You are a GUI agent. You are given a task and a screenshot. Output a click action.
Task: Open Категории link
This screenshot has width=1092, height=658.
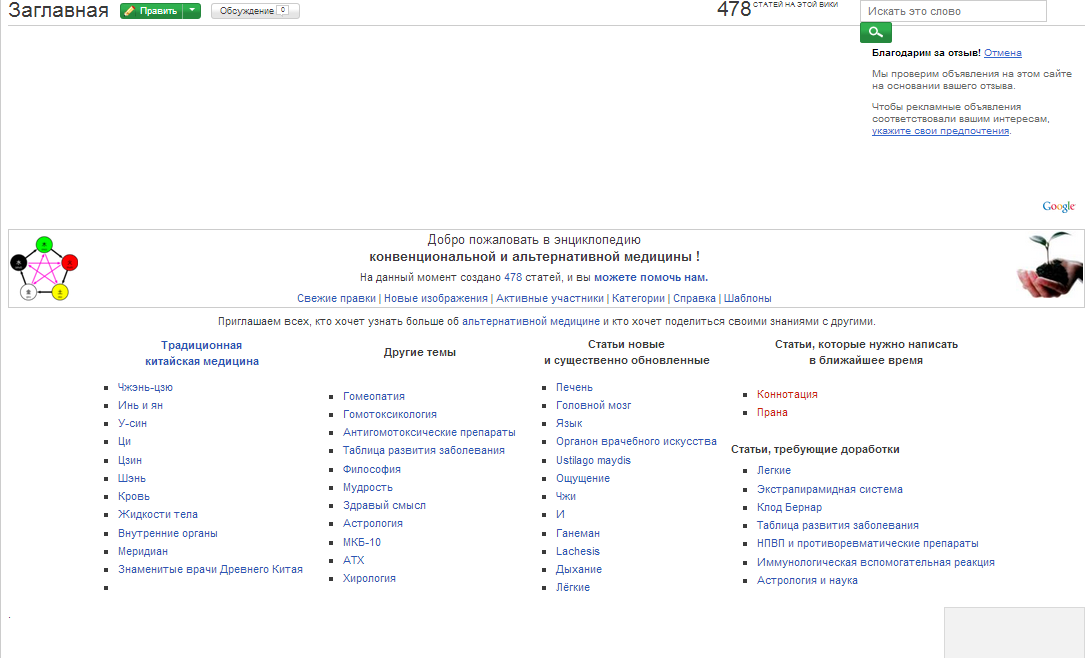[x=638, y=298]
